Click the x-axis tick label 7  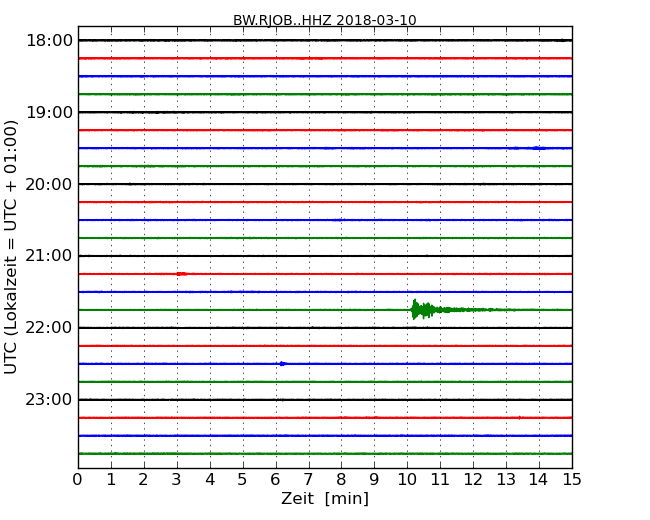click(308, 480)
